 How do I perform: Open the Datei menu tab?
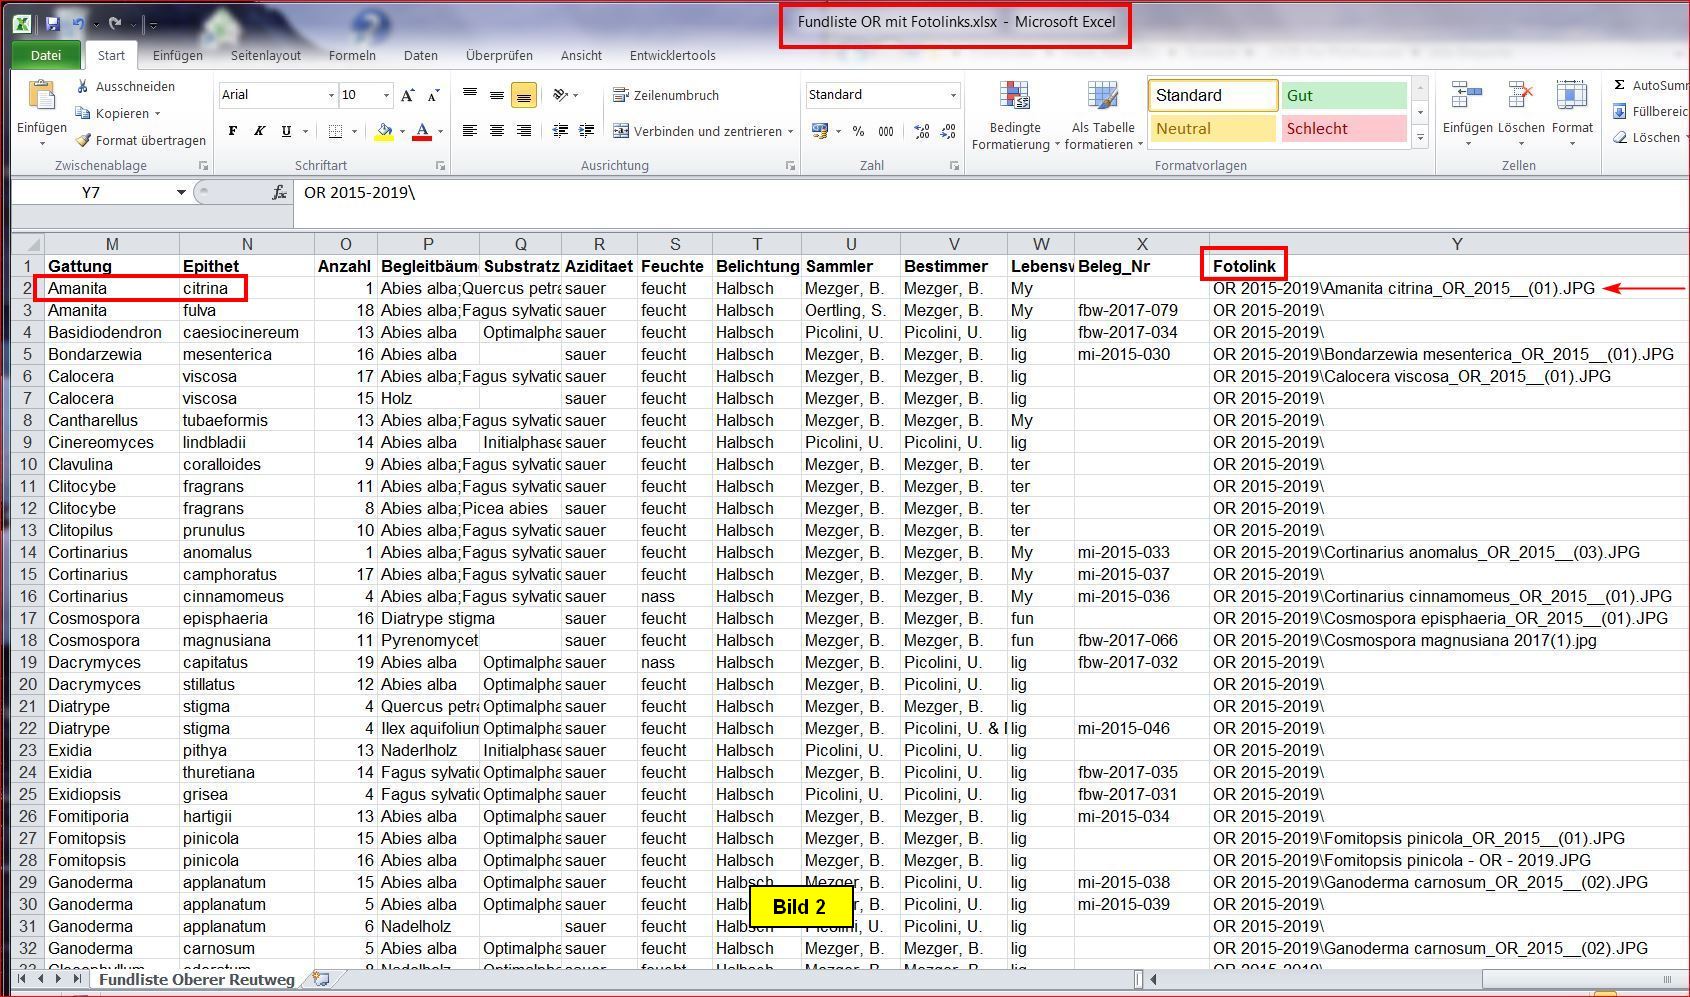click(x=45, y=55)
